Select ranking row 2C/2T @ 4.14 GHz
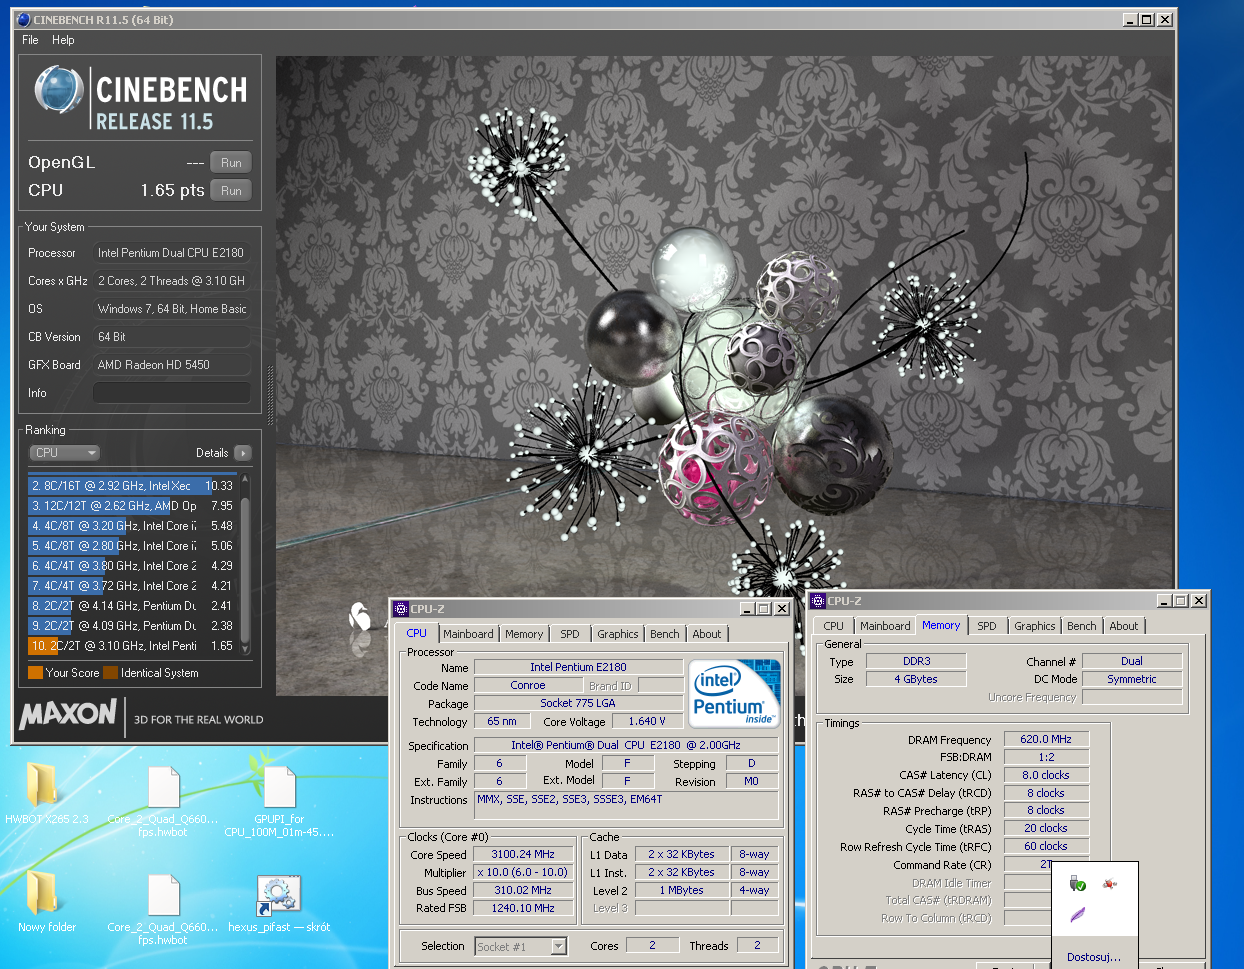This screenshot has width=1244, height=969. (x=132, y=606)
